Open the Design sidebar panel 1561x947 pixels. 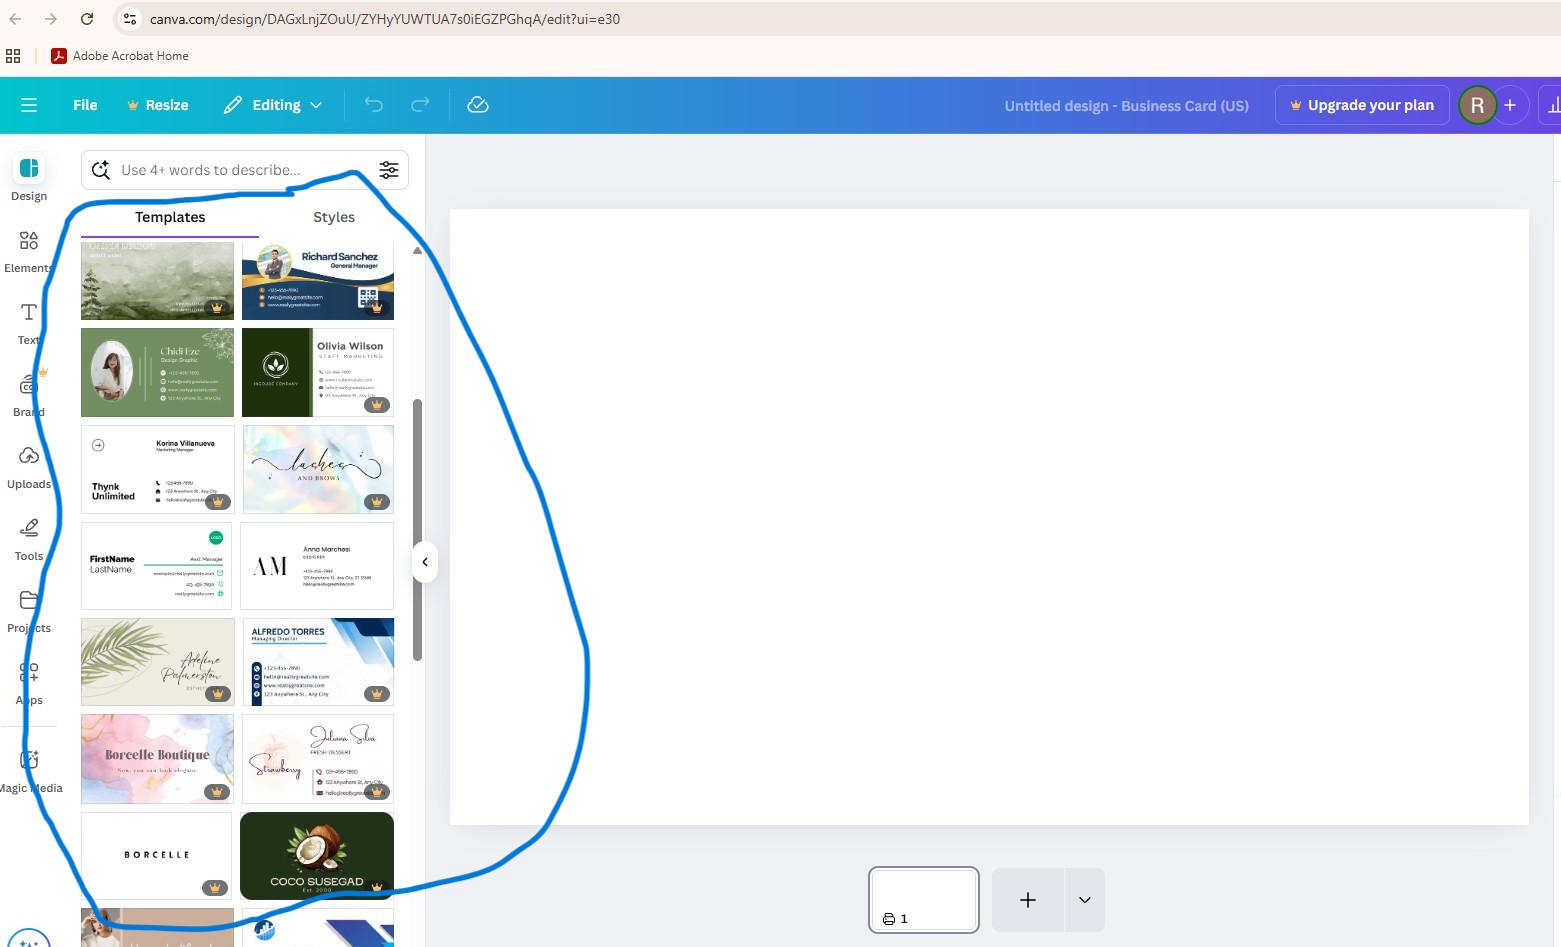[29, 178]
